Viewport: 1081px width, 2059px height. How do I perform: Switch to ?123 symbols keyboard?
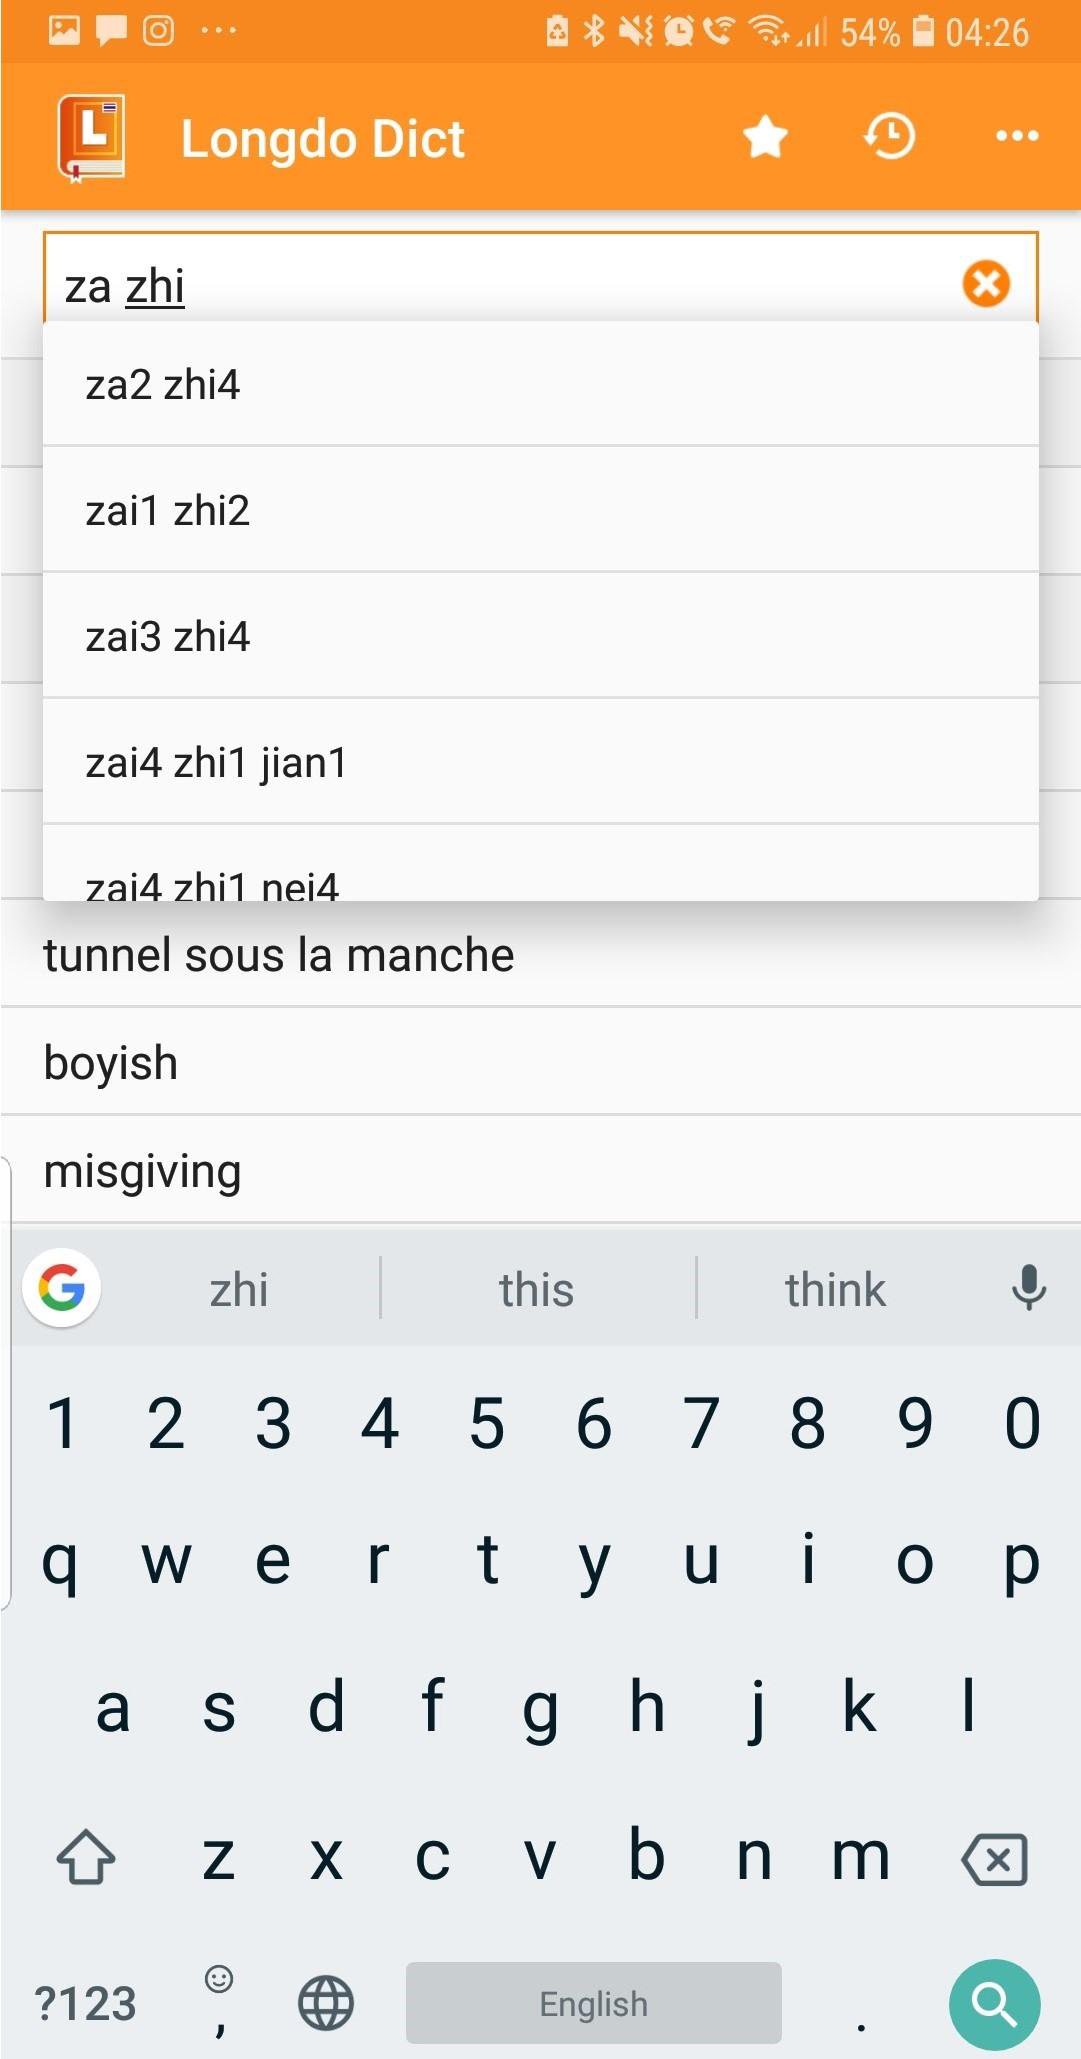[85, 2003]
